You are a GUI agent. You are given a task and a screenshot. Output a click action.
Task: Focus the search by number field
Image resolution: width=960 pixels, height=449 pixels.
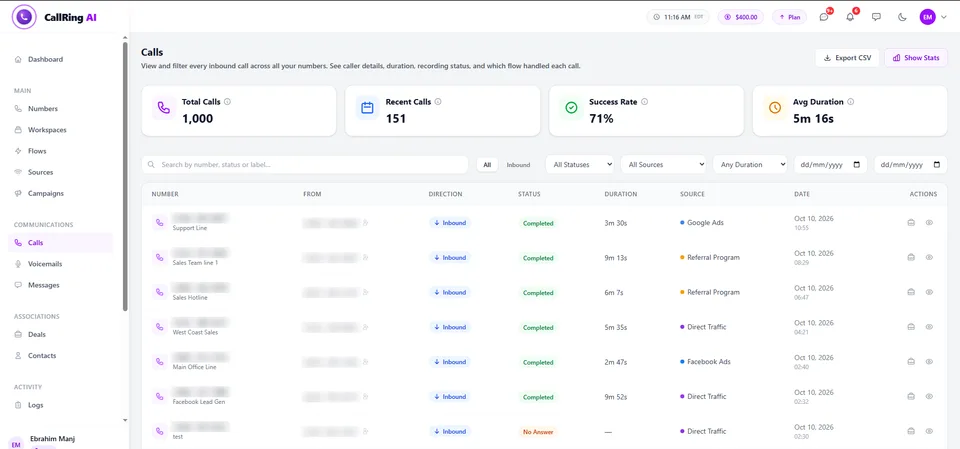tap(305, 165)
